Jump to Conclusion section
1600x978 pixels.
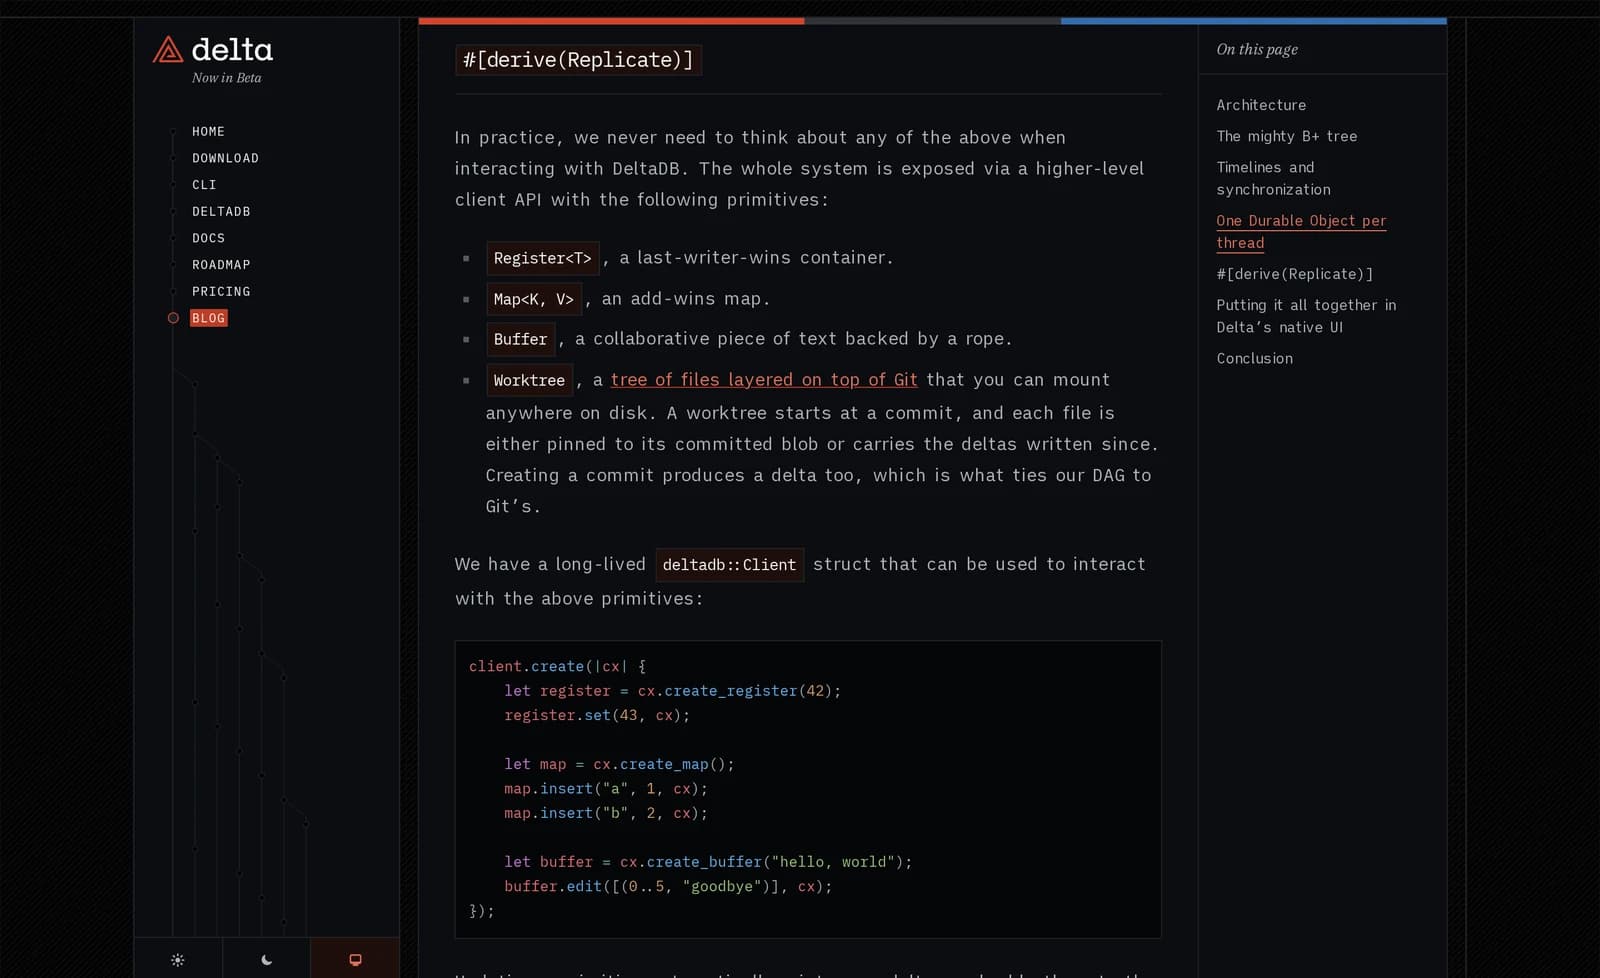click(x=1254, y=358)
